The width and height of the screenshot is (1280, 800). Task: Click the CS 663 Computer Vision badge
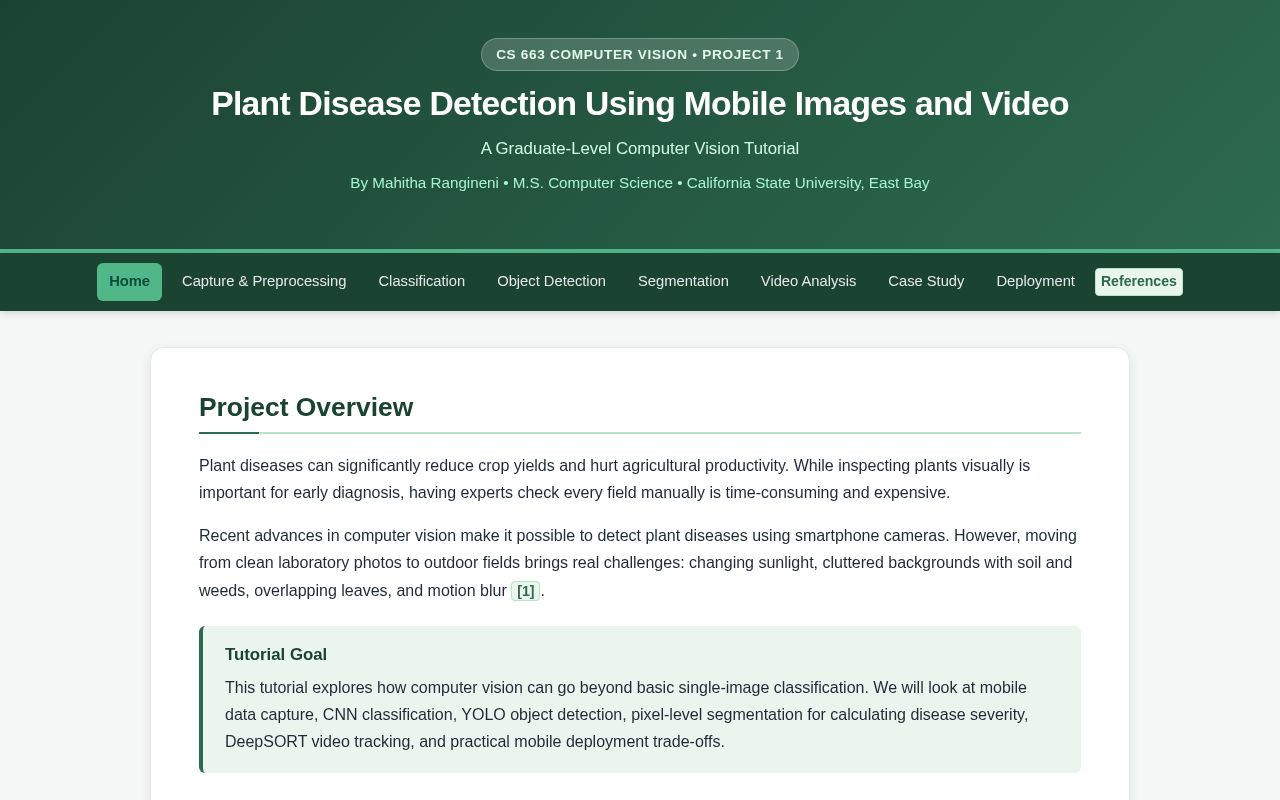(640, 55)
